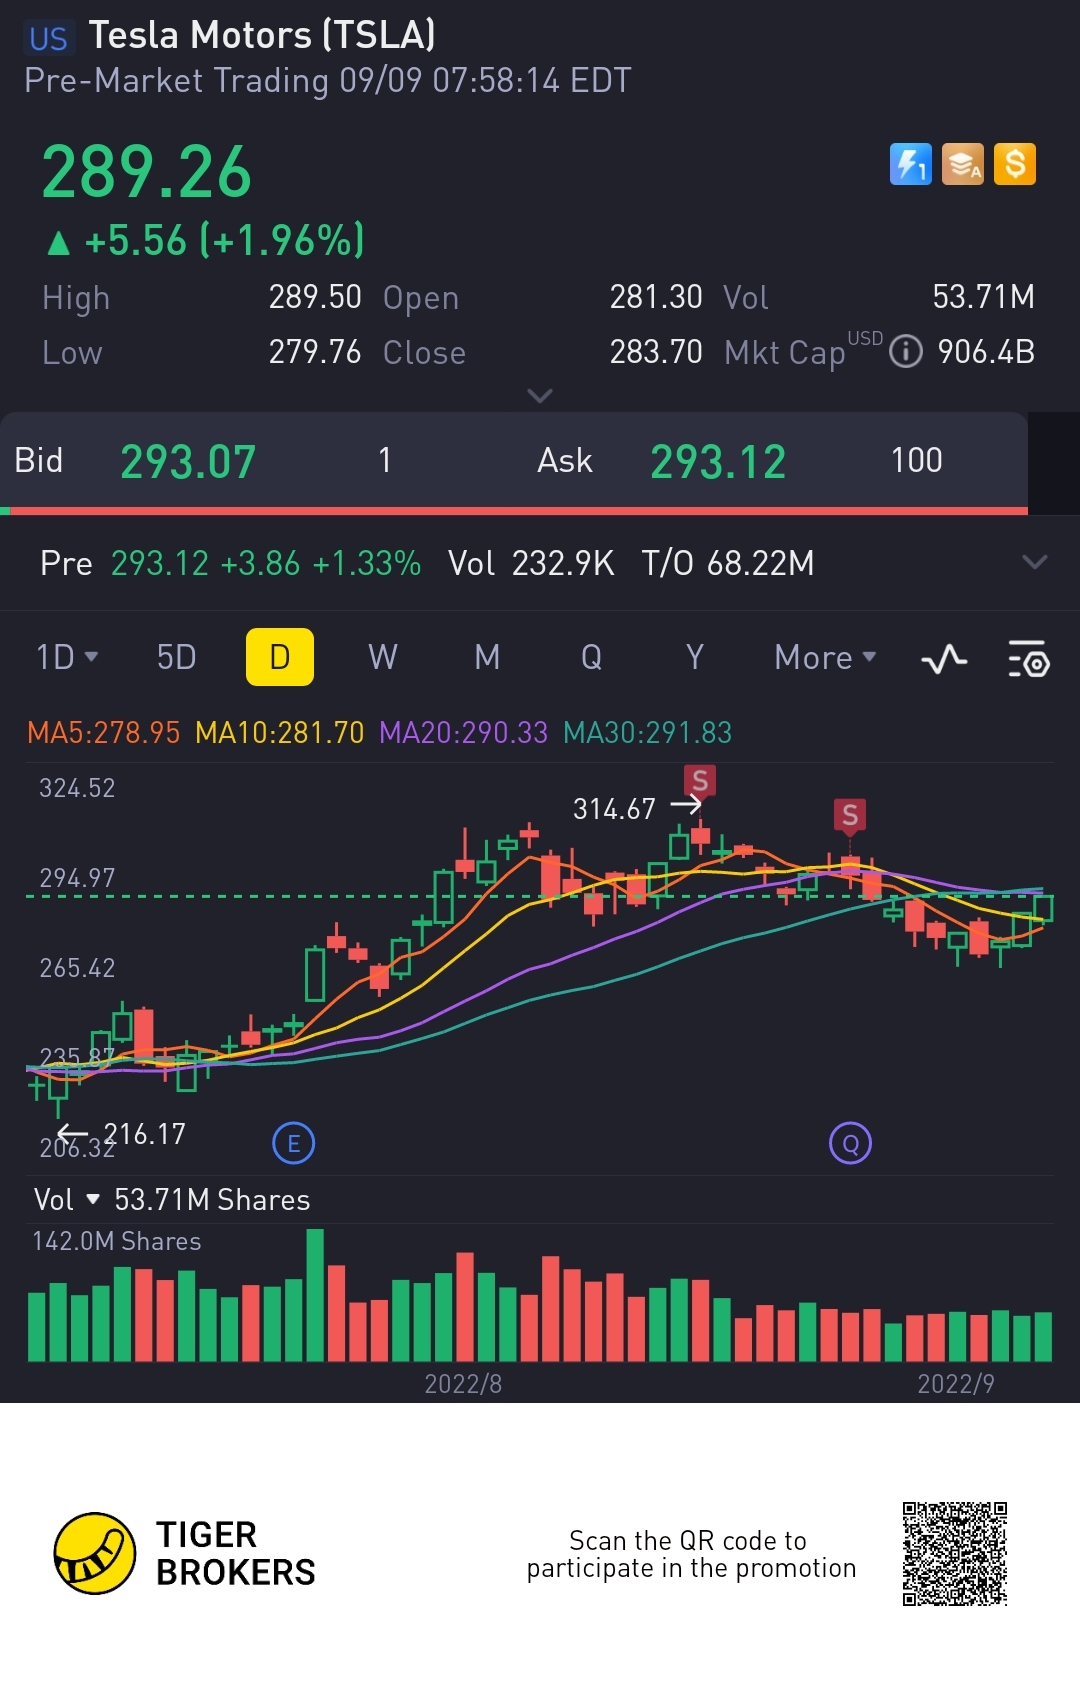Tap the yellow dollar sign icon
This screenshot has height=1705, width=1080.
1015,164
